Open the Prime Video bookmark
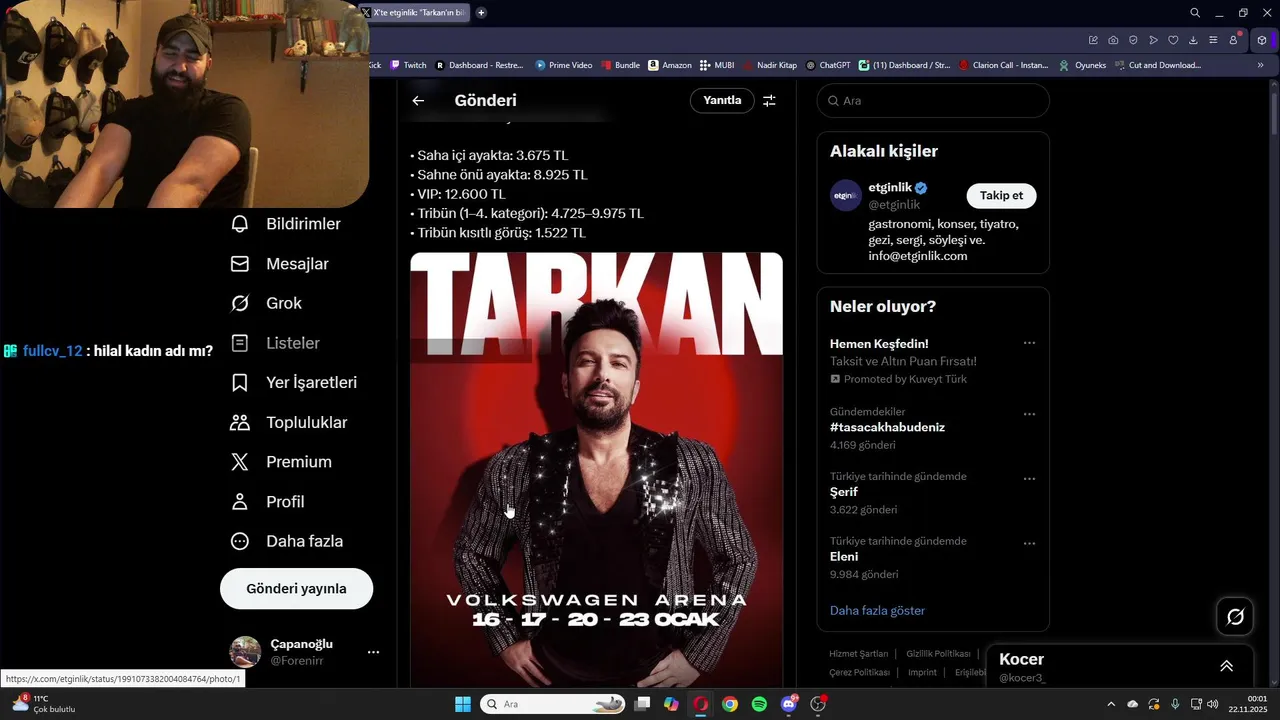Screen dimensions: 1280x720 coord(564,65)
